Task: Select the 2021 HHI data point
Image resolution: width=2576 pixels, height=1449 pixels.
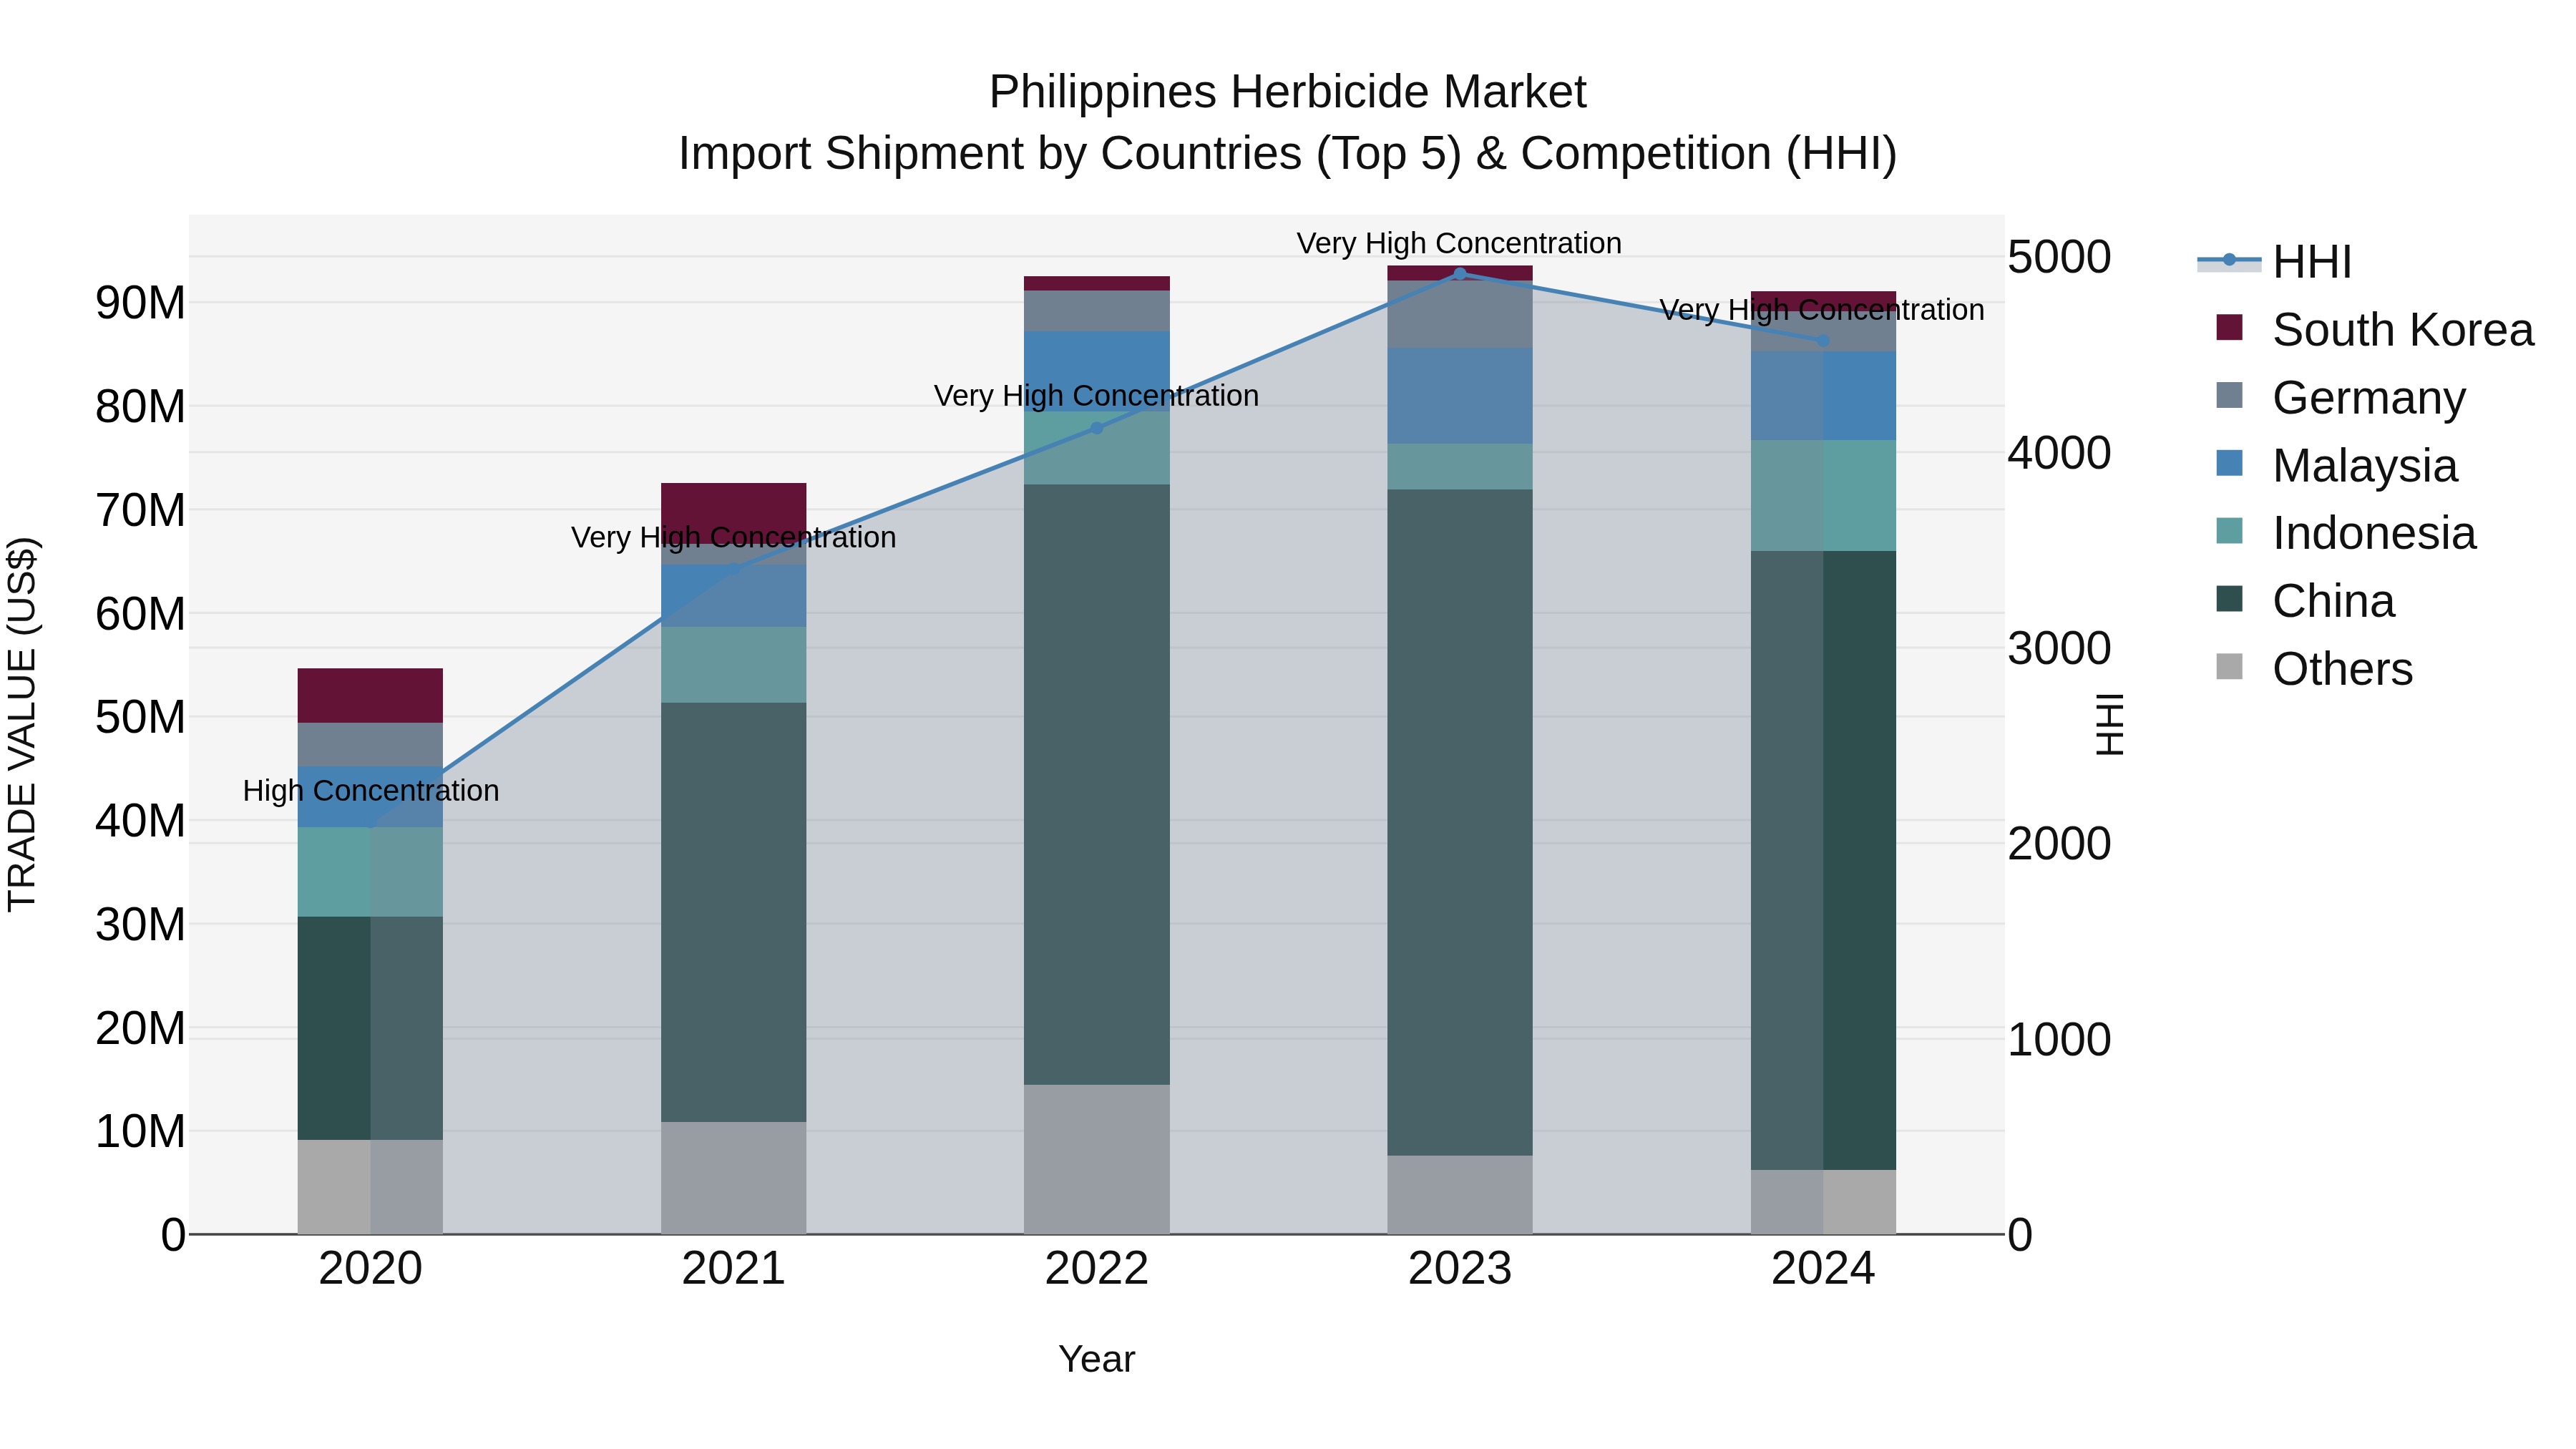Action: [x=734, y=570]
